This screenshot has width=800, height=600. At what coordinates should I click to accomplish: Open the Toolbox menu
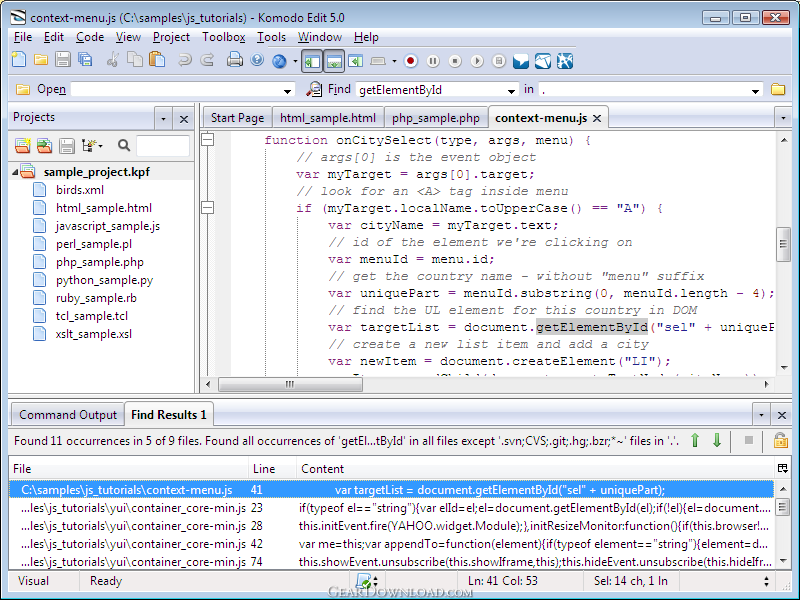pyautogui.click(x=223, y=37)
